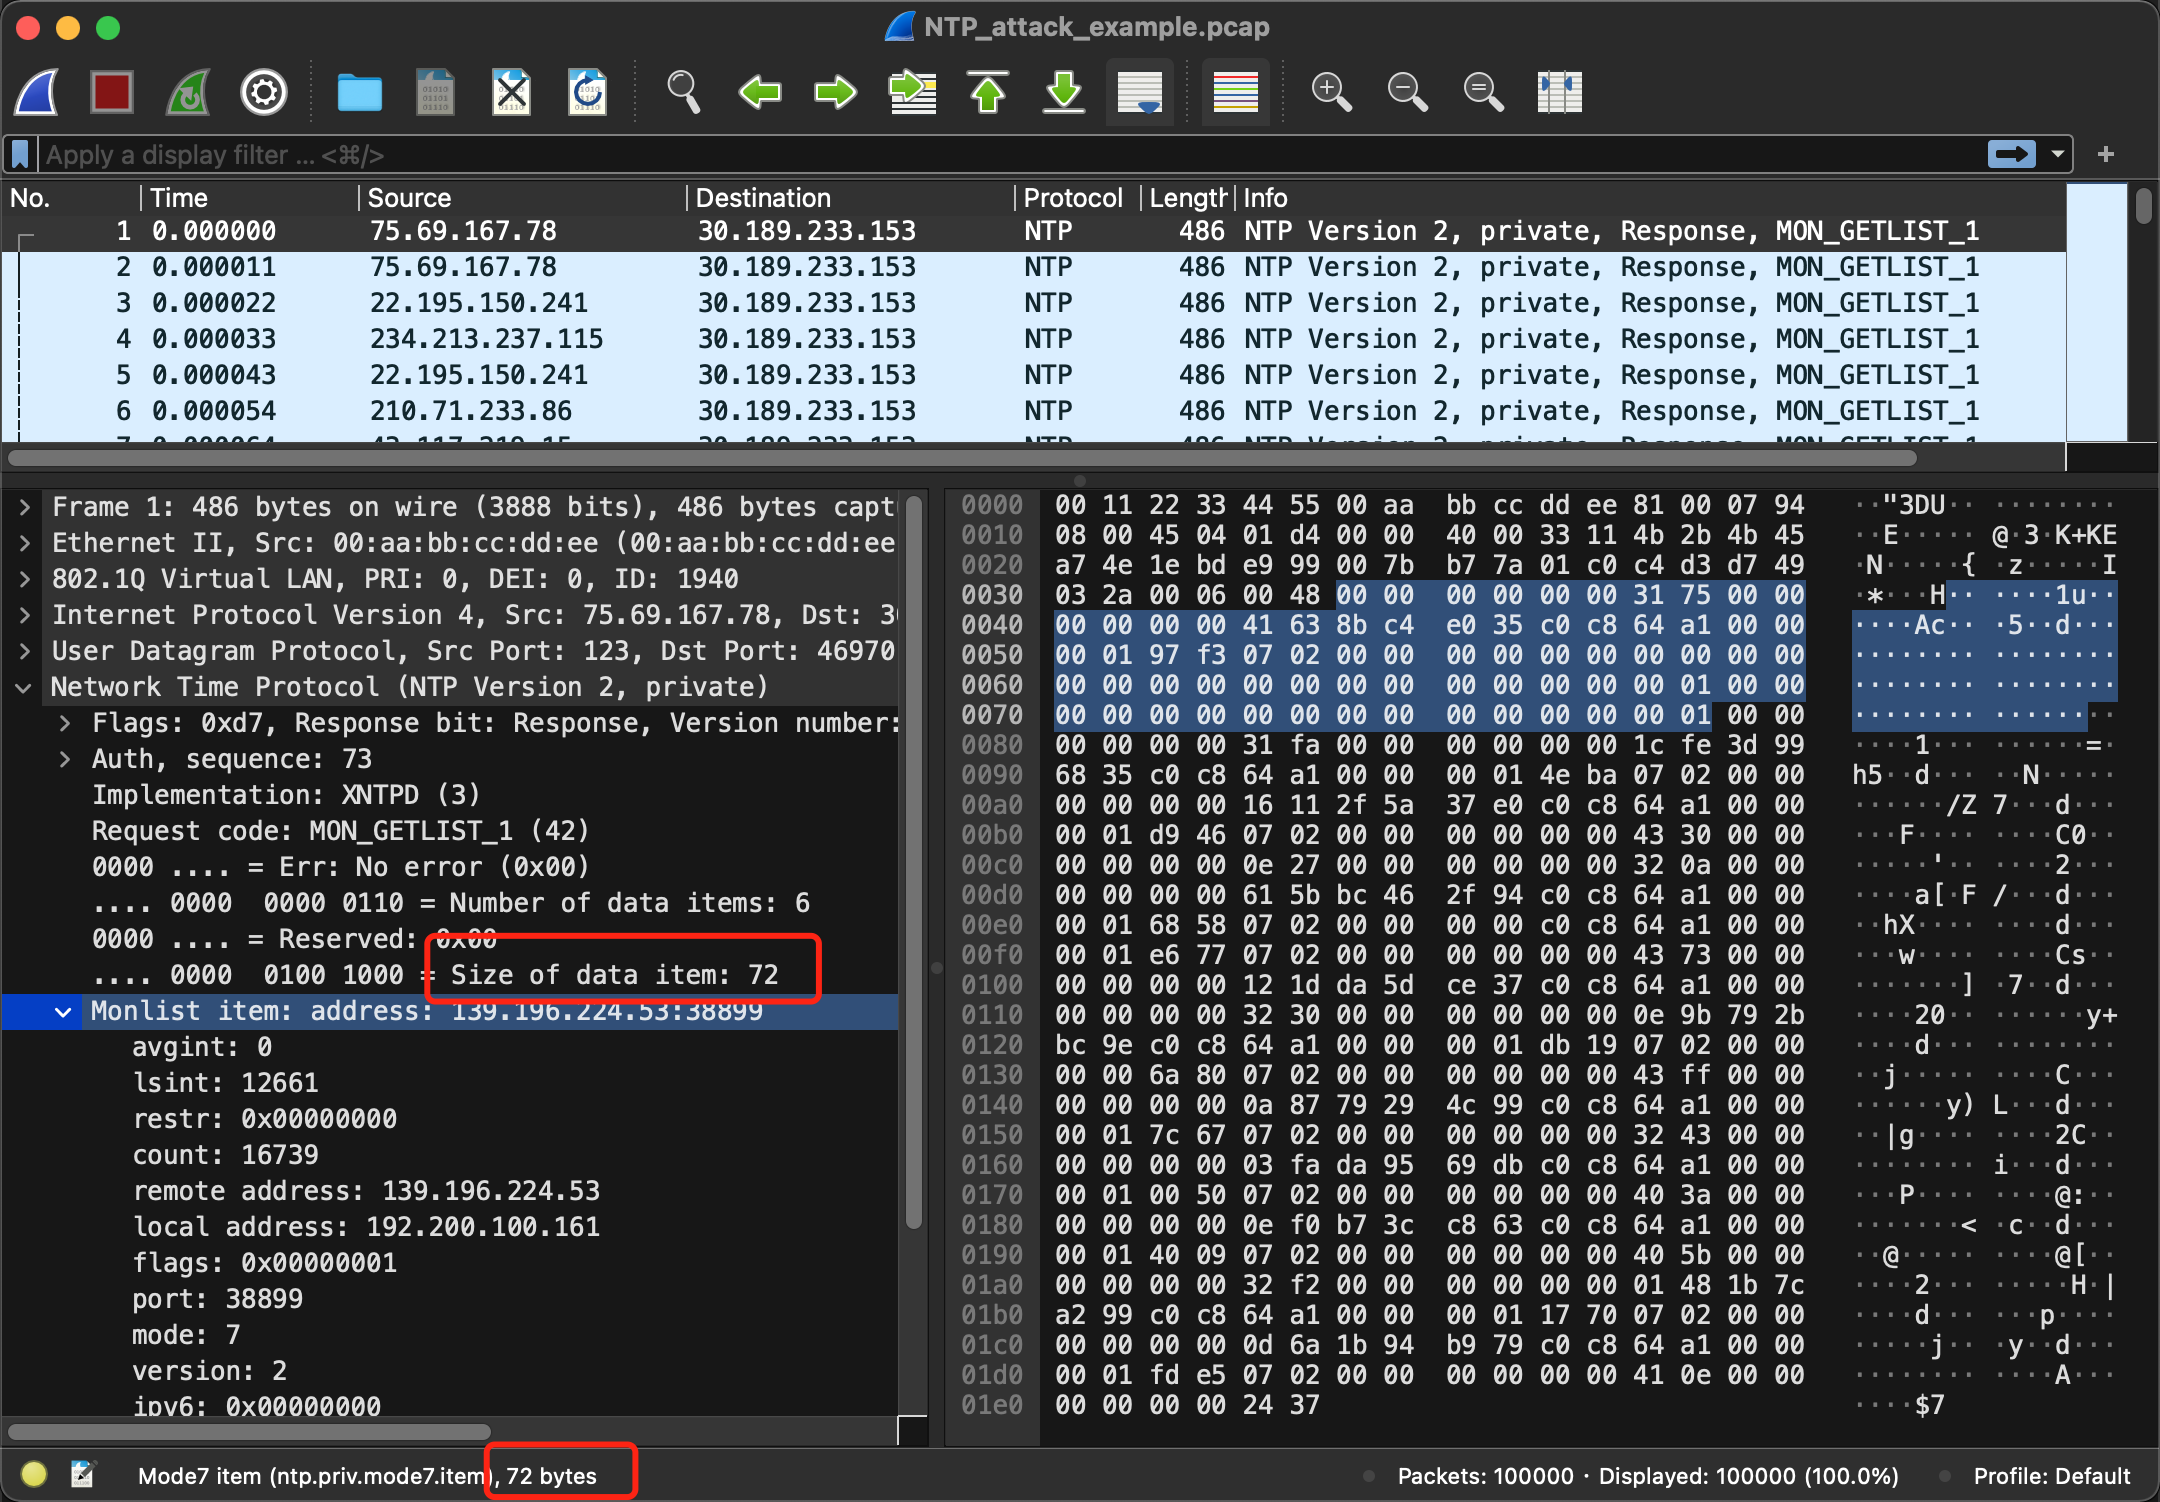Go to first packet arrow icon
Viewport: 2160px width, 1502px height.
pos(988,93)
